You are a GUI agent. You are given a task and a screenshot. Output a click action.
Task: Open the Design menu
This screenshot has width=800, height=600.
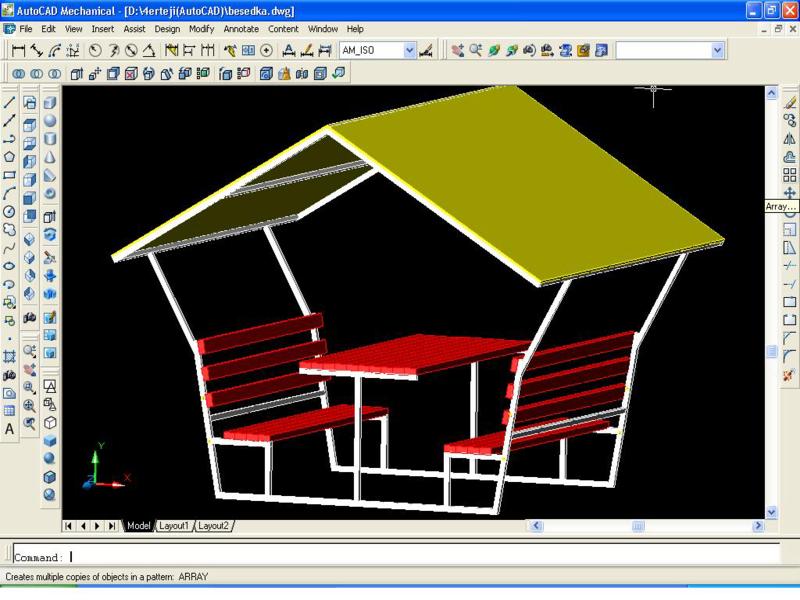pyautogui.click(x=166, y=29)
